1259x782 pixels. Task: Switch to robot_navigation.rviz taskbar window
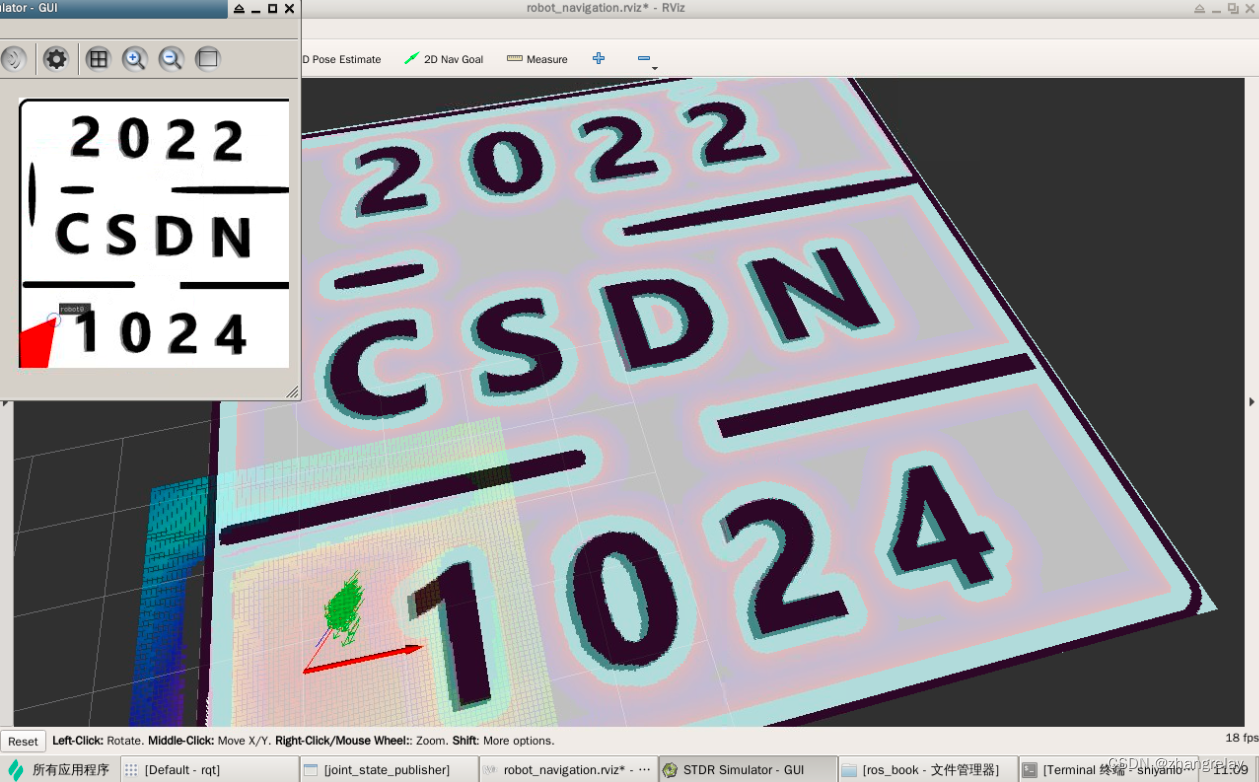(568, 770)
